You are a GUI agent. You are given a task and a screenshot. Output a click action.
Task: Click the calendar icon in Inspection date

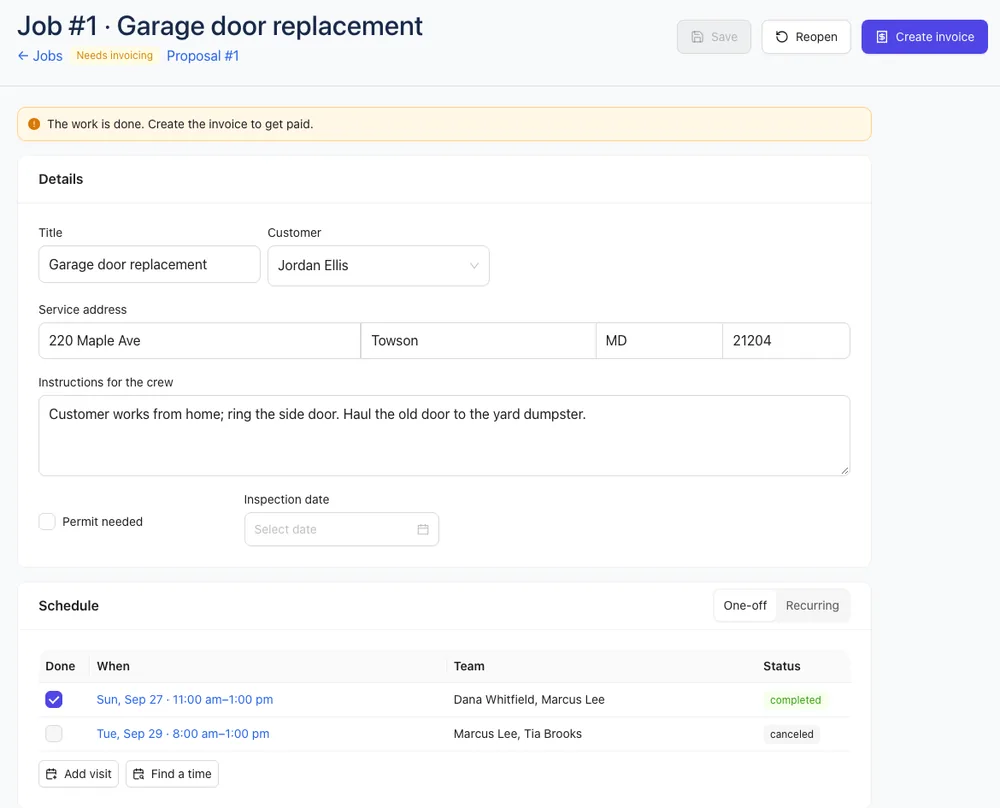tap(423, 529)
